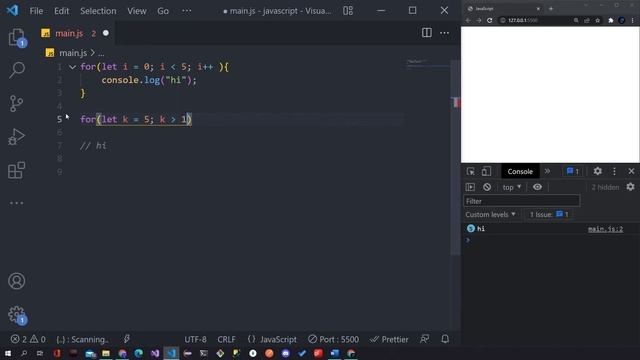Viewport: 640px width, 360px height.
Task: Change UTF-8 file encoding
Action: point(195,339)
